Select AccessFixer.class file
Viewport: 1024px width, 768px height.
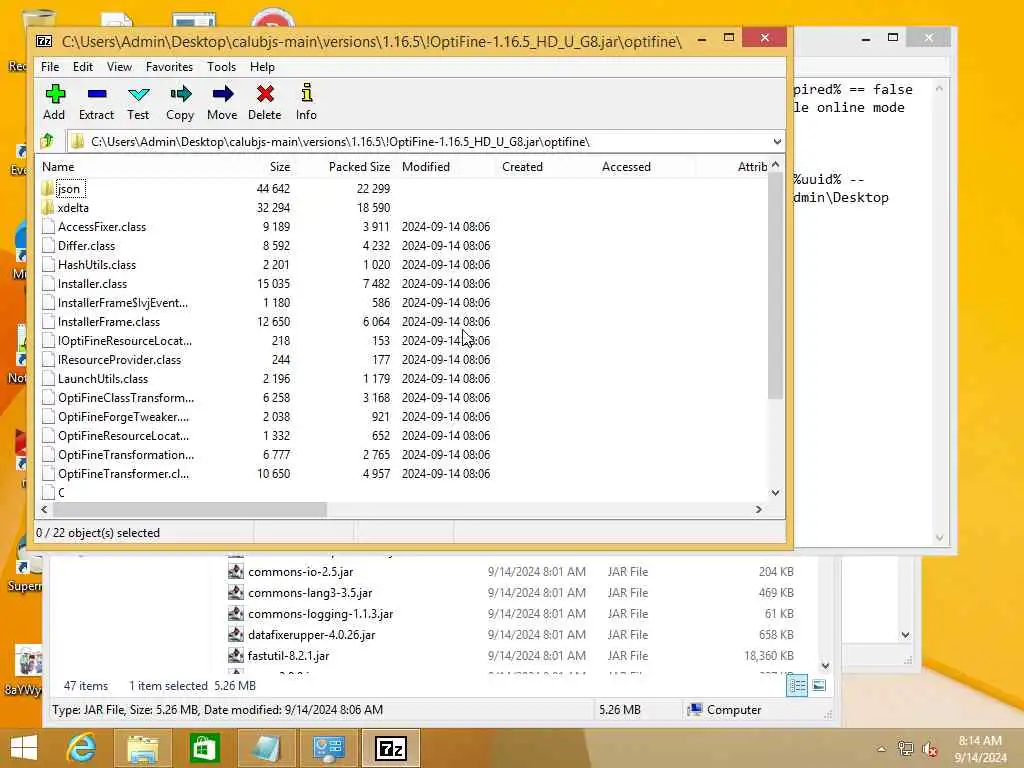pos(102,227)
